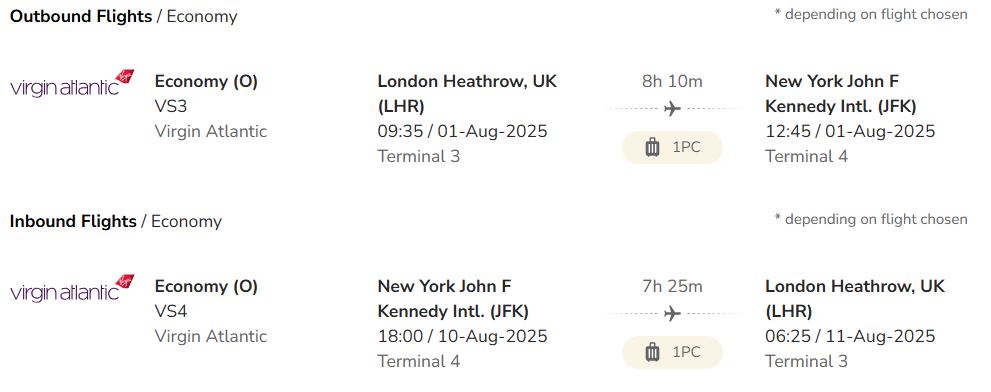Click the inbound flight airplane icon
This screenshot has height=392, width=991.
pyautogui.click(x=672, y=314)
